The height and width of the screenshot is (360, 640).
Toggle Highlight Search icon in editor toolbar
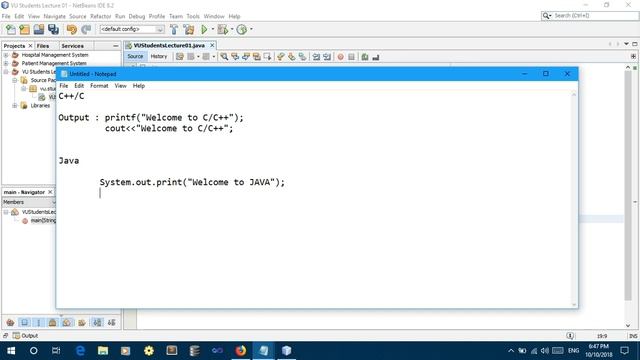257,57
